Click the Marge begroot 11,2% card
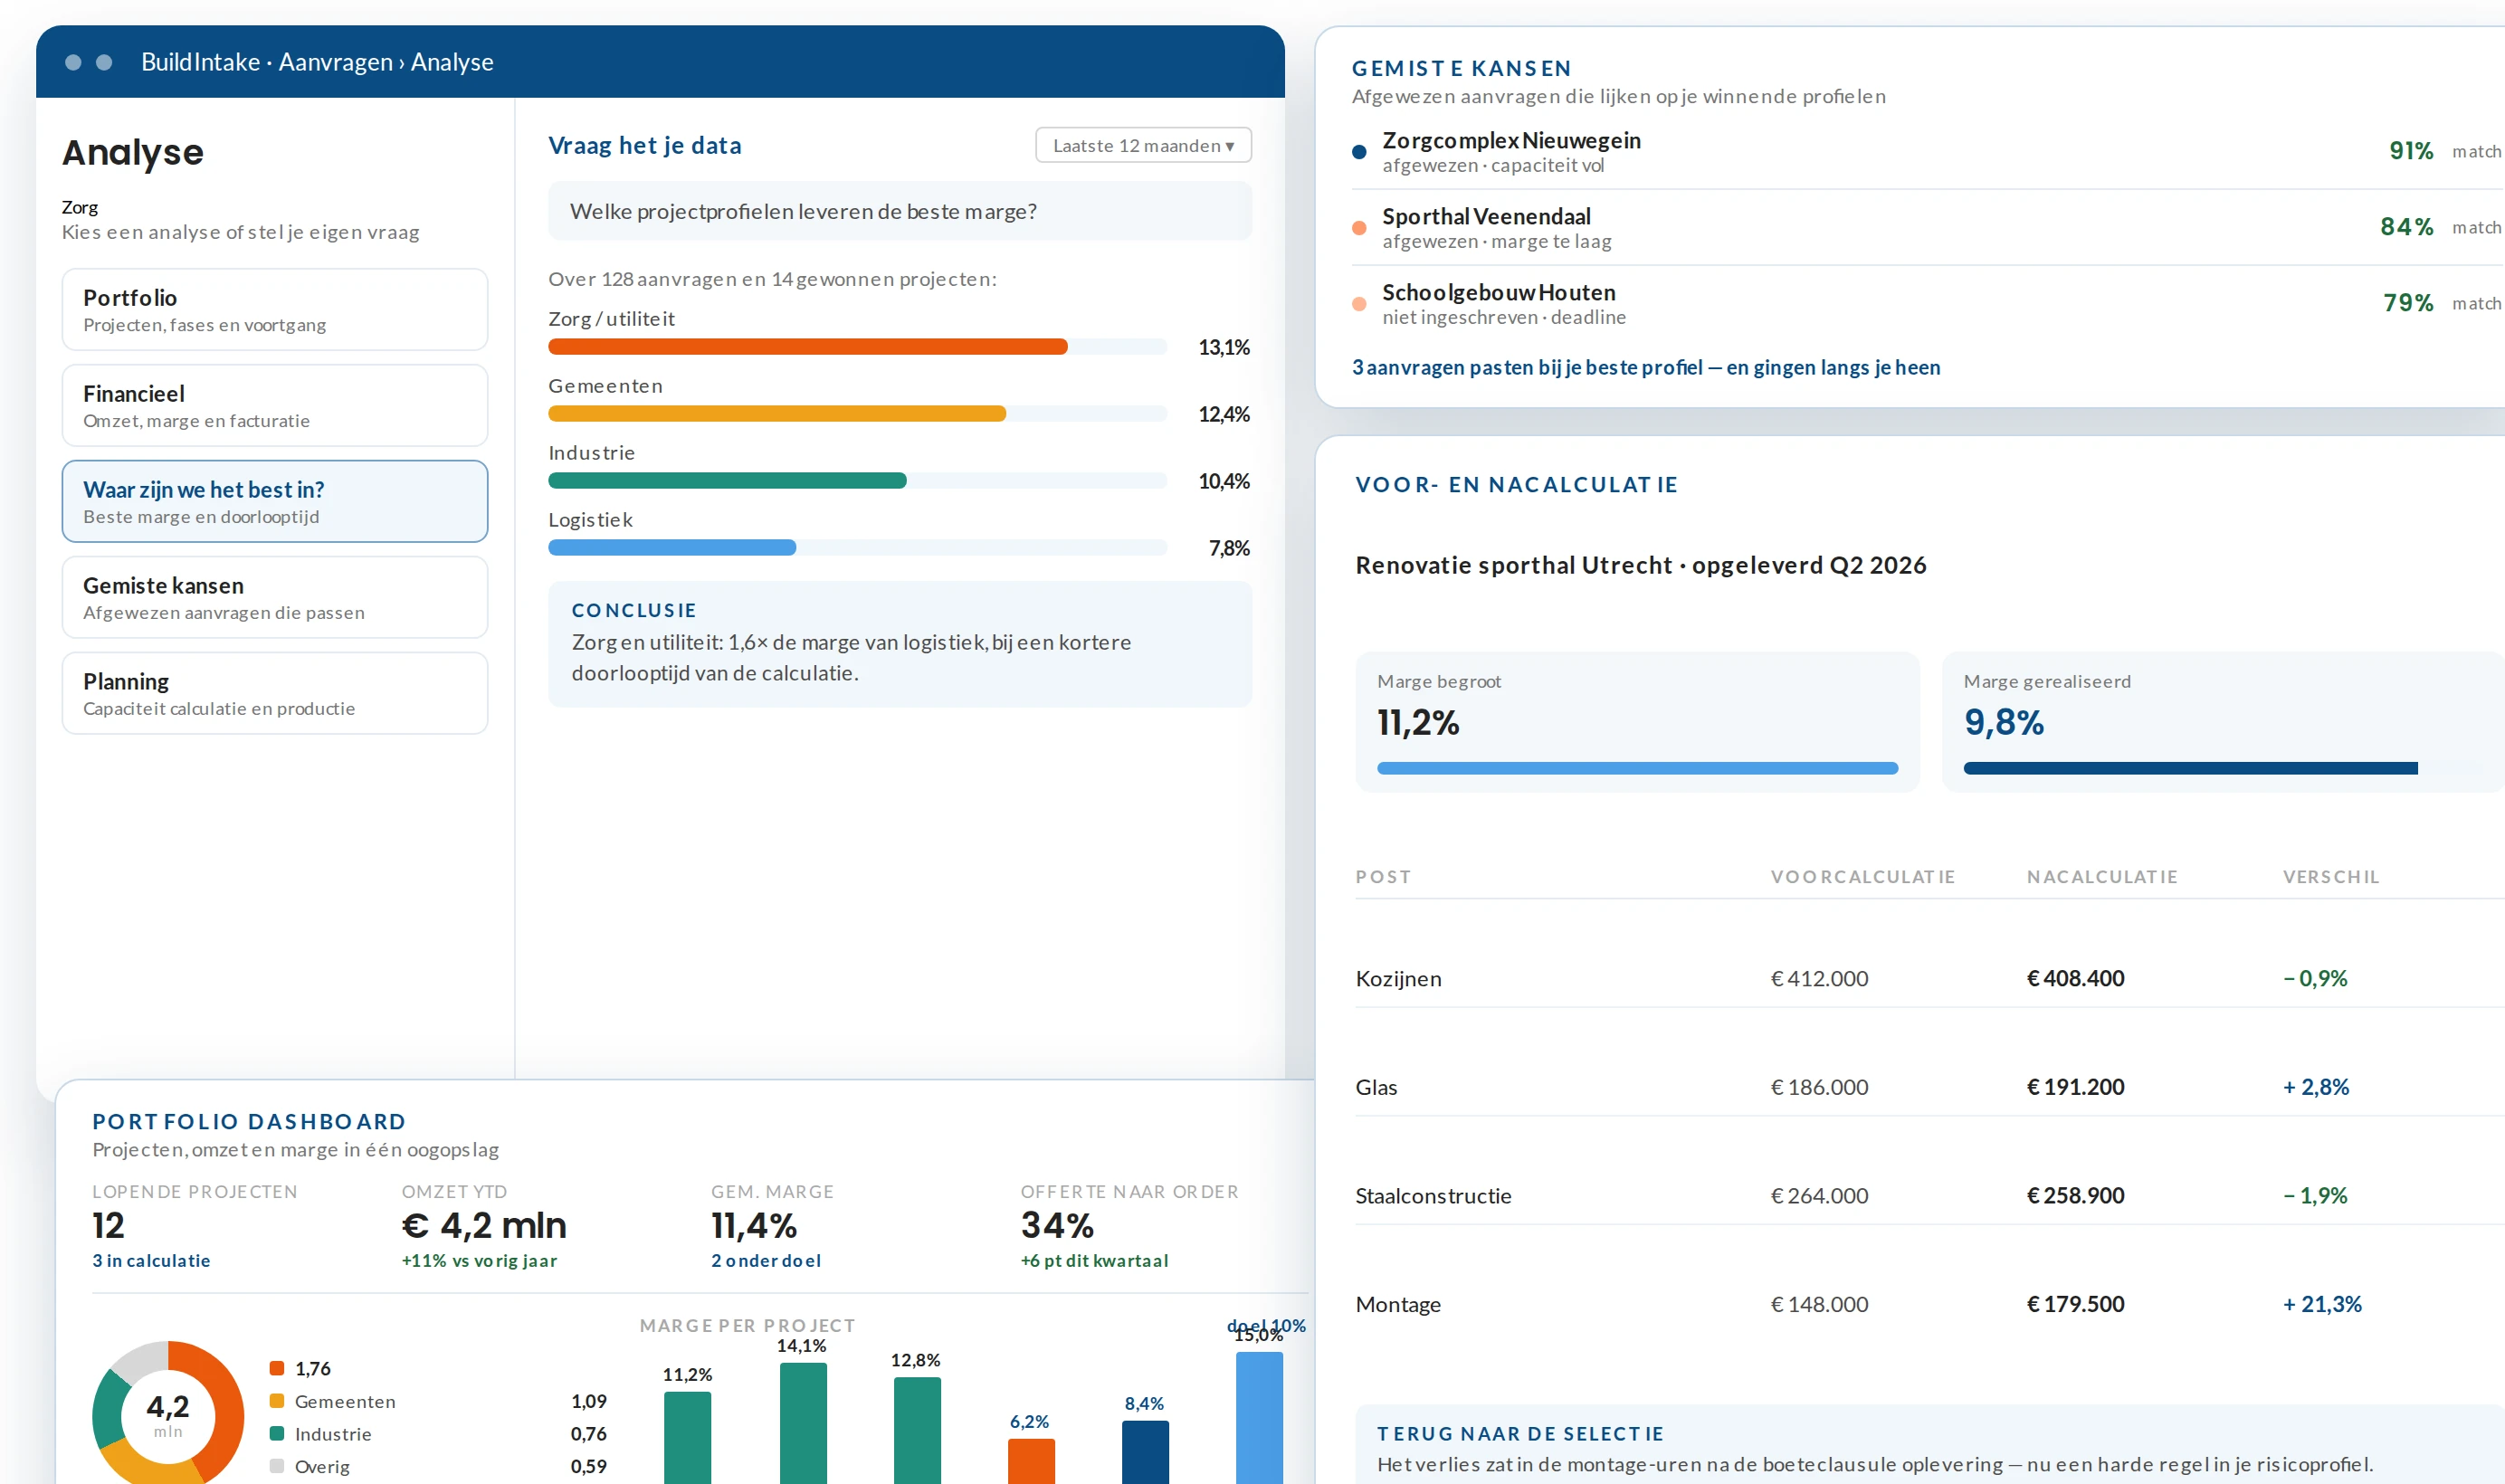The height and width of the screenshot is (1484, 2505). coord(1637,722)
